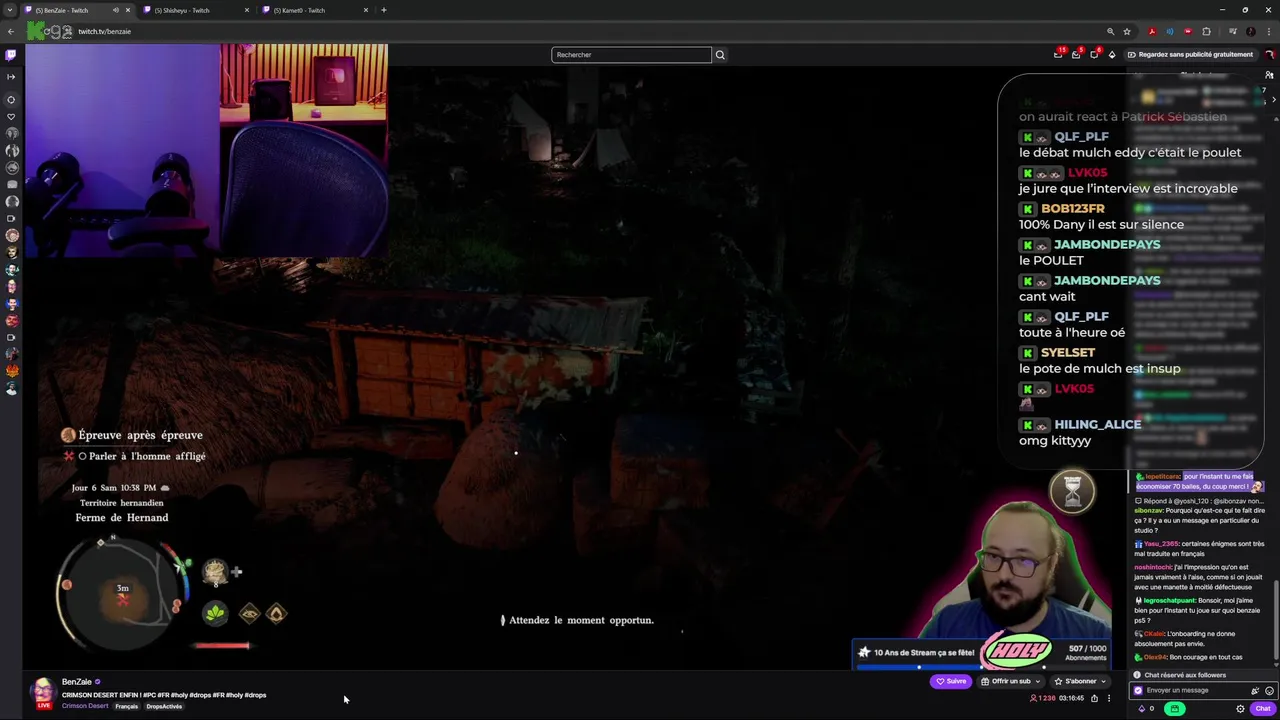Viewport: 1280px width, 720px height.
Task: Expand chat leaderboard chevron arrow
Action: (1272, 99)
